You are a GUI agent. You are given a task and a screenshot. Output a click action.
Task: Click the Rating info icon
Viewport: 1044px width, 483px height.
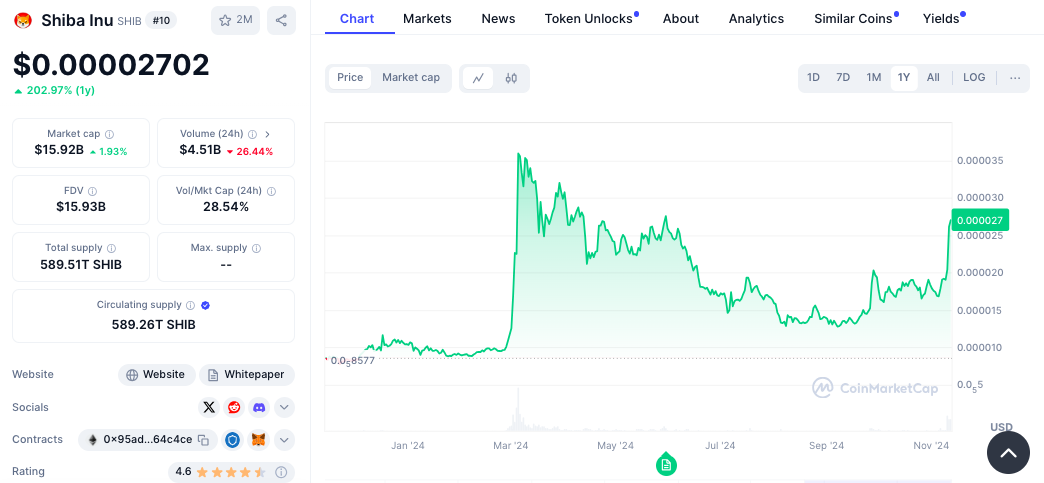point(281,472)
